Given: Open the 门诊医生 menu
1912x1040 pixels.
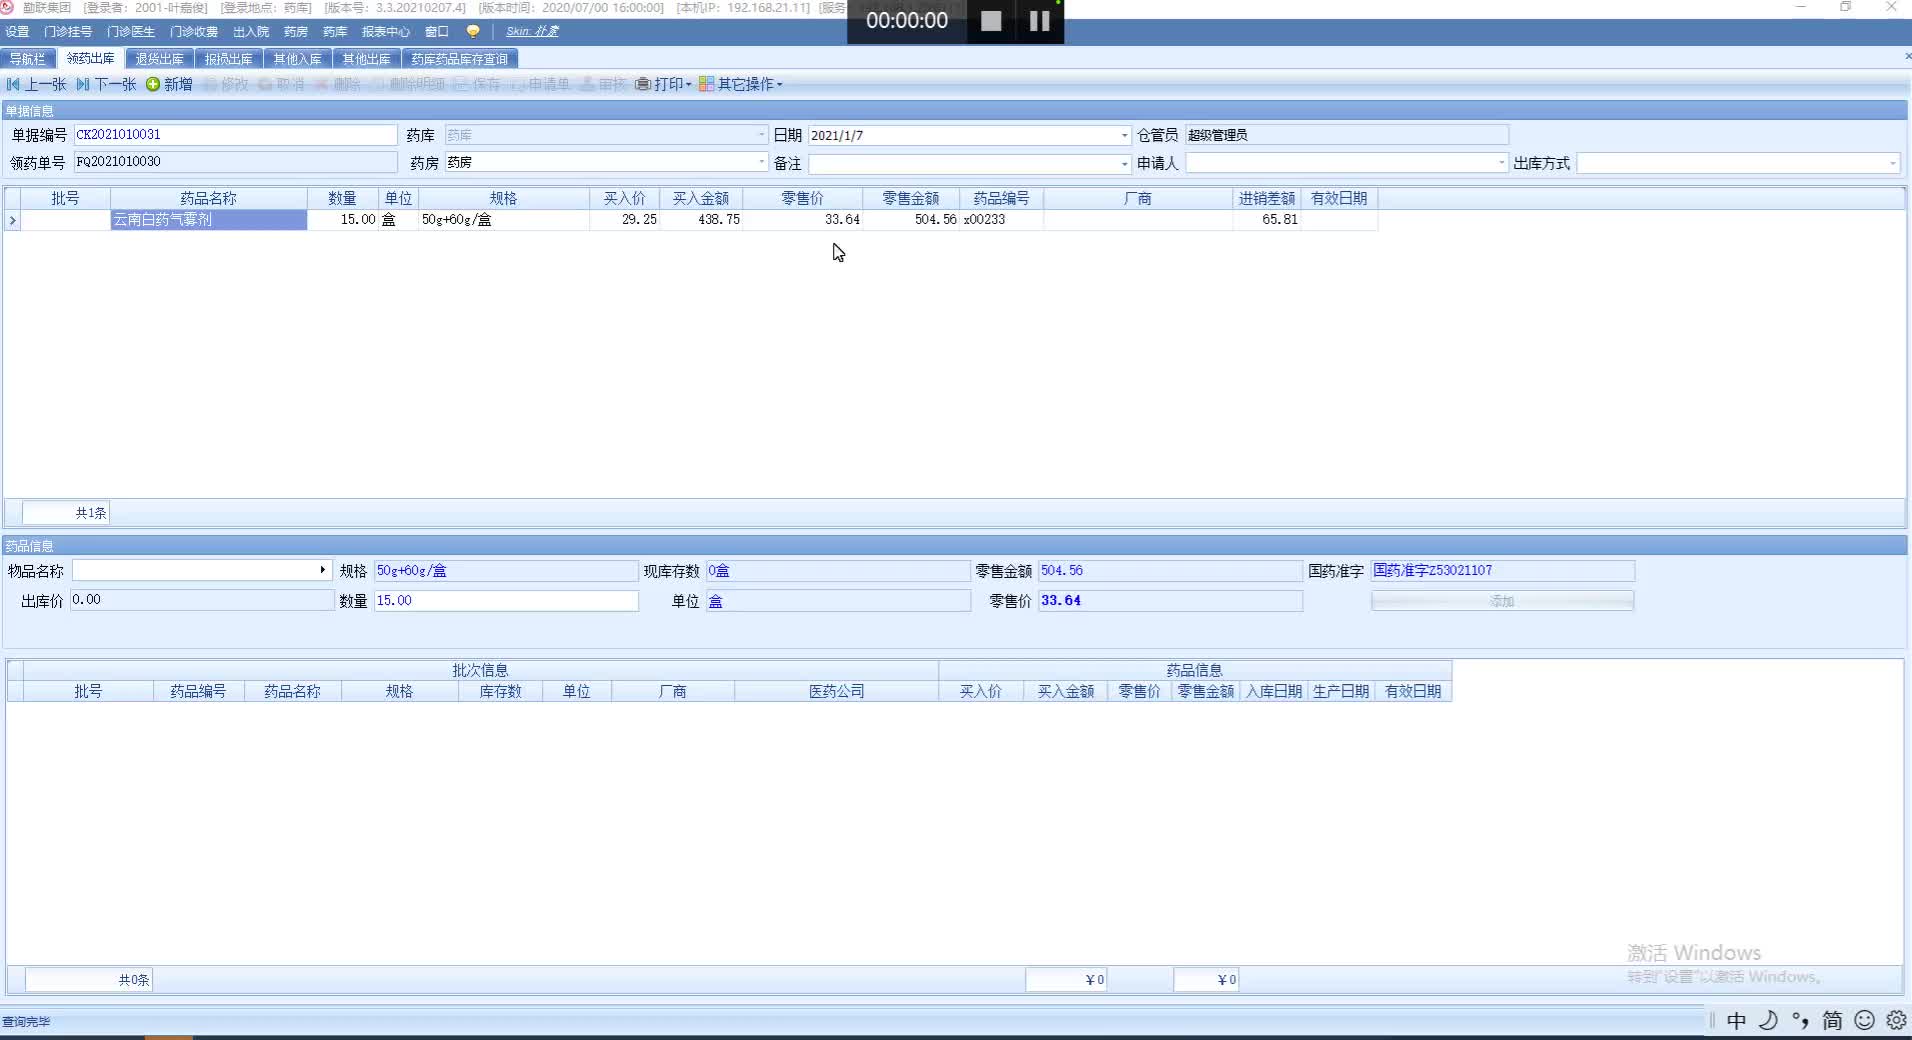Looking at the screenshot, I should coord(131,32).
